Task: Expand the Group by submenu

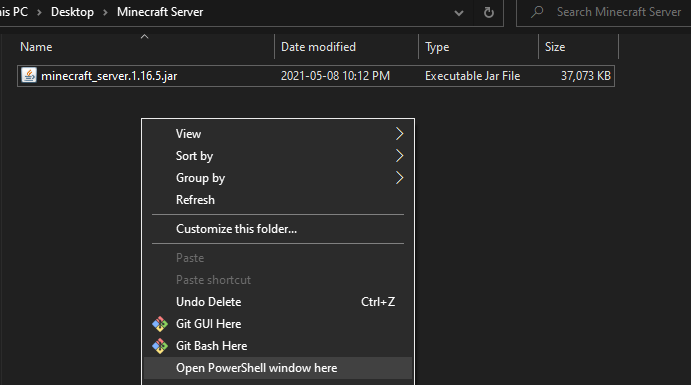Action: 278,178
